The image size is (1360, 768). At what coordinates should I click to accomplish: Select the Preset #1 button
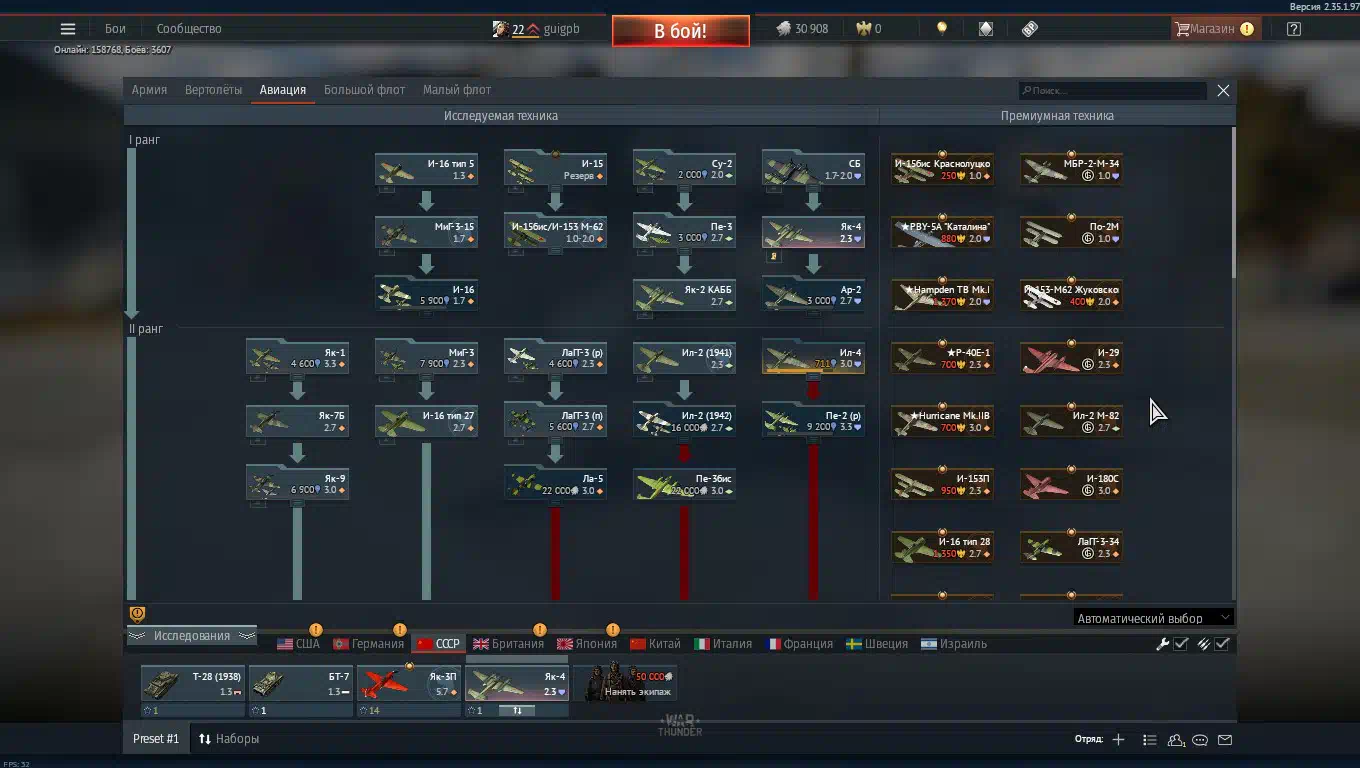tap(156, 739)
